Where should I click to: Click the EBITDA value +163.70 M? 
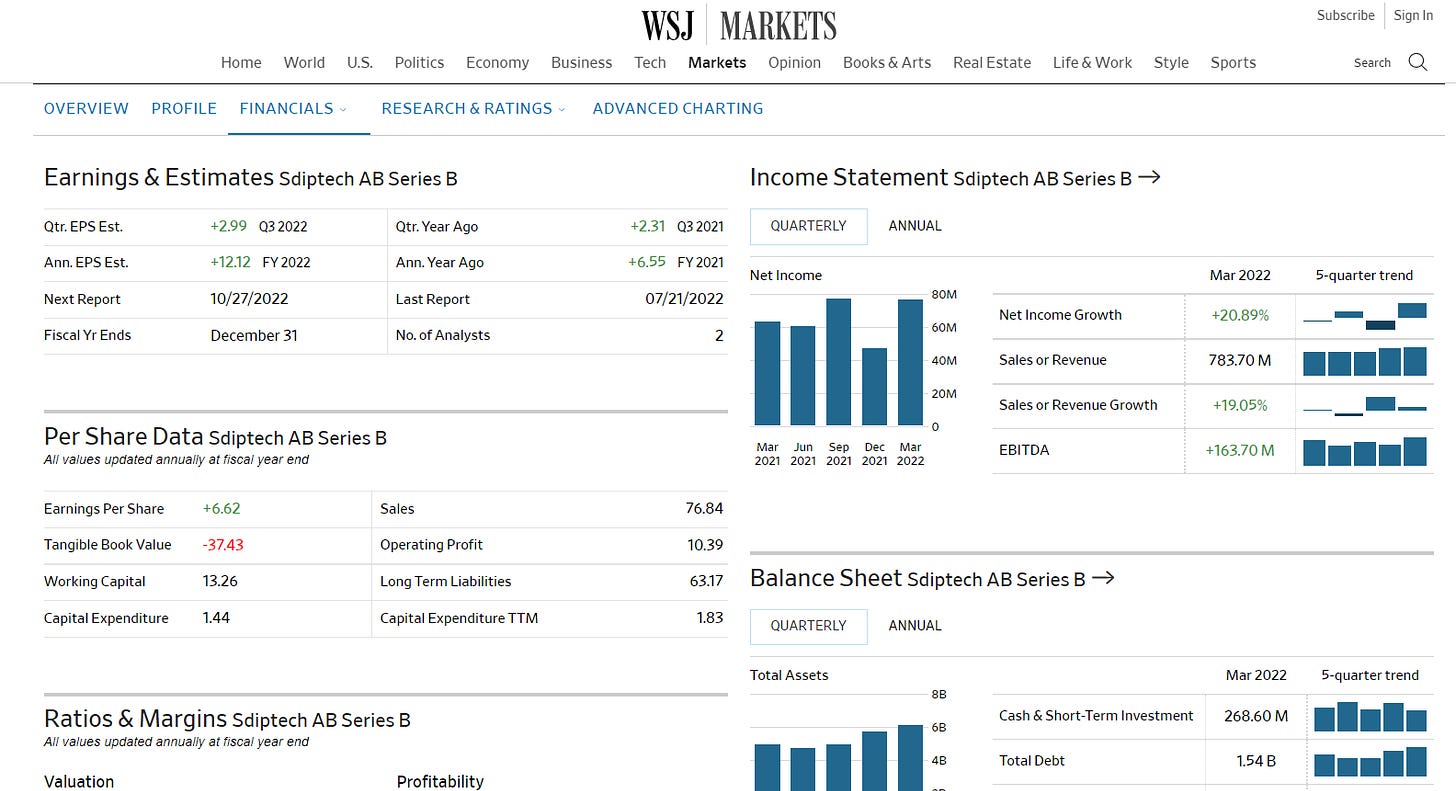(1240, 451)
